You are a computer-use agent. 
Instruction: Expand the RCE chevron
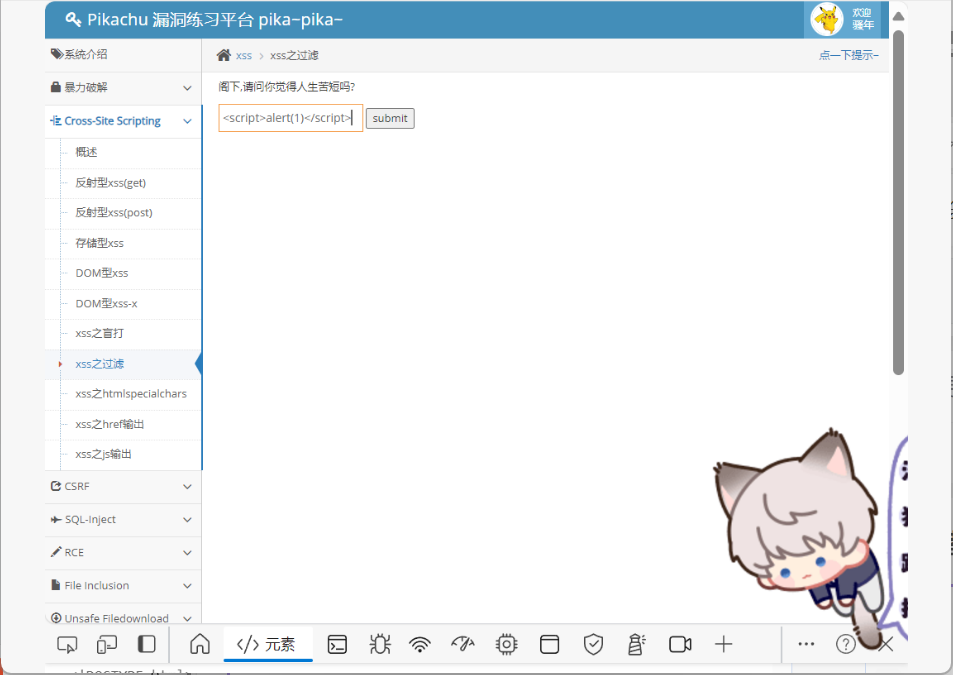click(187, 553)
